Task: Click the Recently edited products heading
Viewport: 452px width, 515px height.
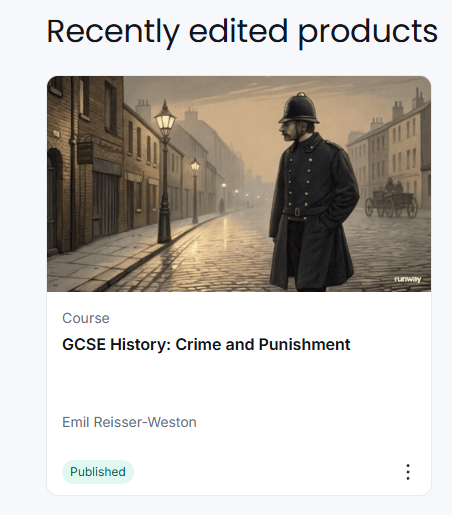Action: point(242,32)
